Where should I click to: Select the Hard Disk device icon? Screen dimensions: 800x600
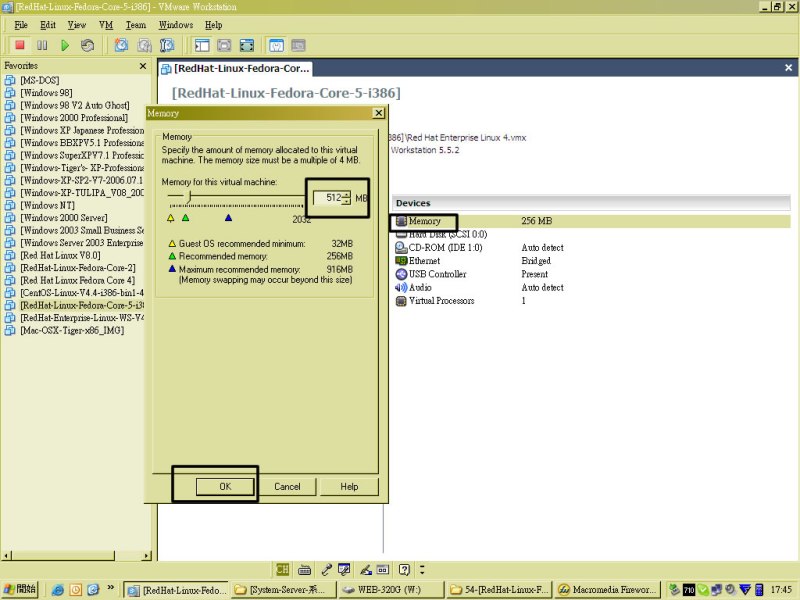coord(401,234)
